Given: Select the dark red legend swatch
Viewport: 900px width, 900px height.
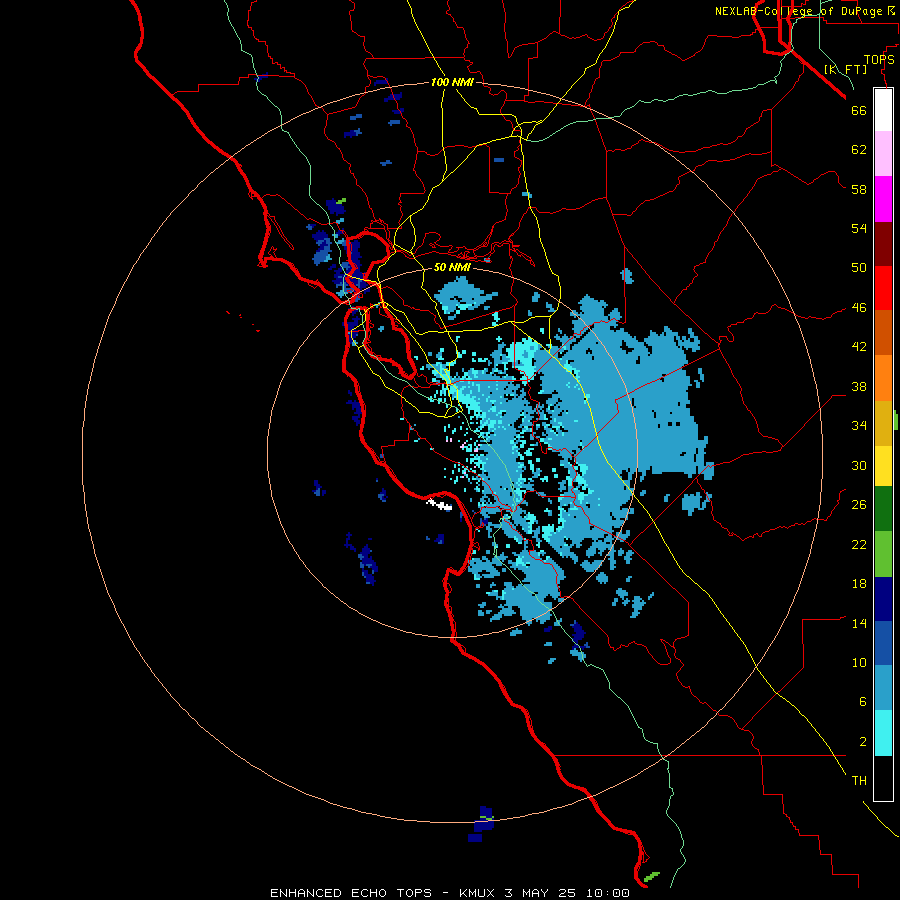Looking at the screenshot, I should (883, 244).
